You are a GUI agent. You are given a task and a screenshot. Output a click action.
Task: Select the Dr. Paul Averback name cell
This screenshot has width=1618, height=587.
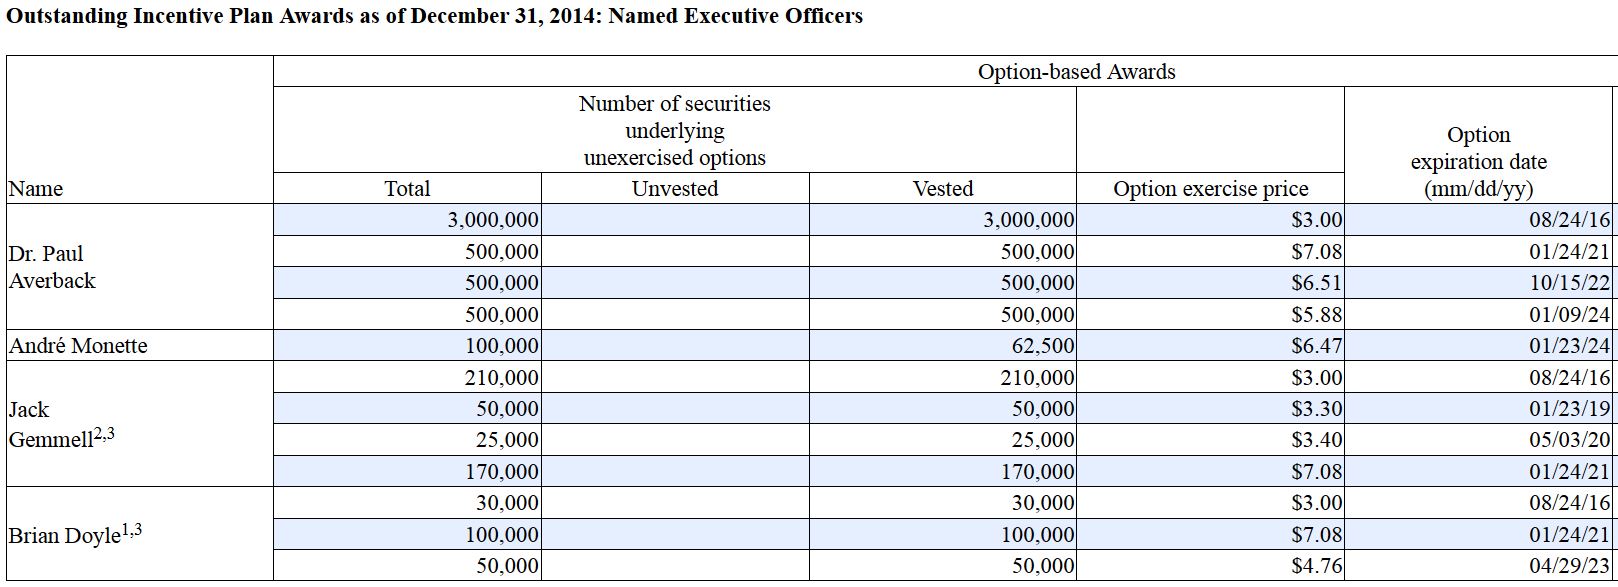click(x=52, y=267)
